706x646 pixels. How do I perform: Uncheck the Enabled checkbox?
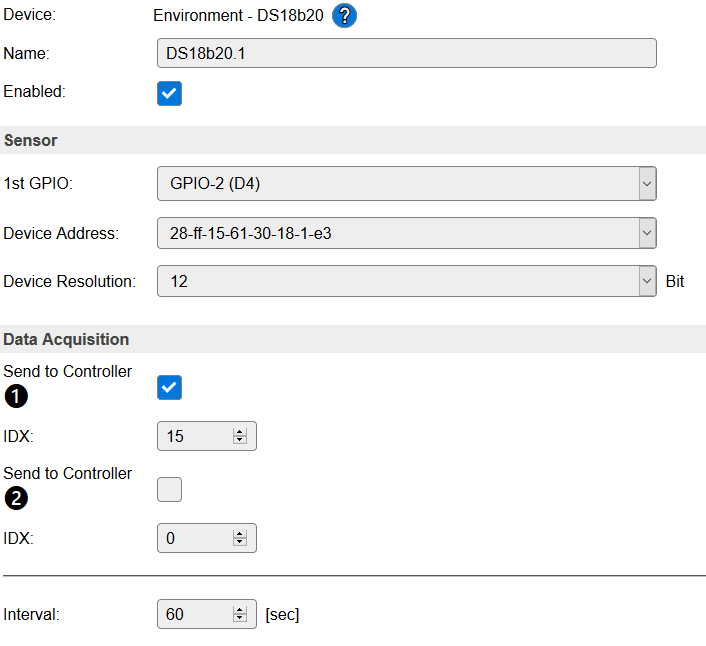170,93
